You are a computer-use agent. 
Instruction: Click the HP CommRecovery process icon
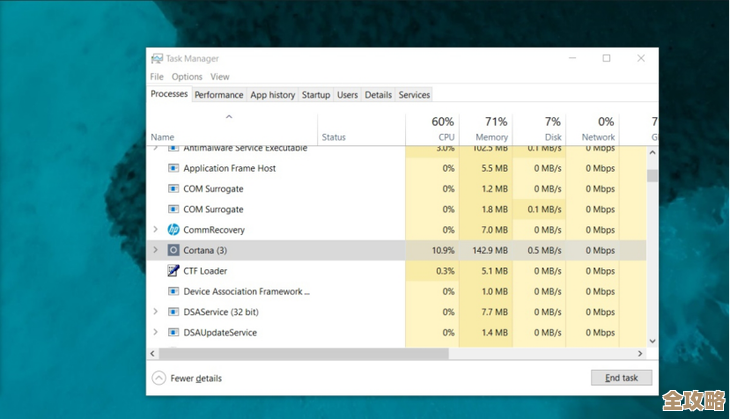click(173, 230)
